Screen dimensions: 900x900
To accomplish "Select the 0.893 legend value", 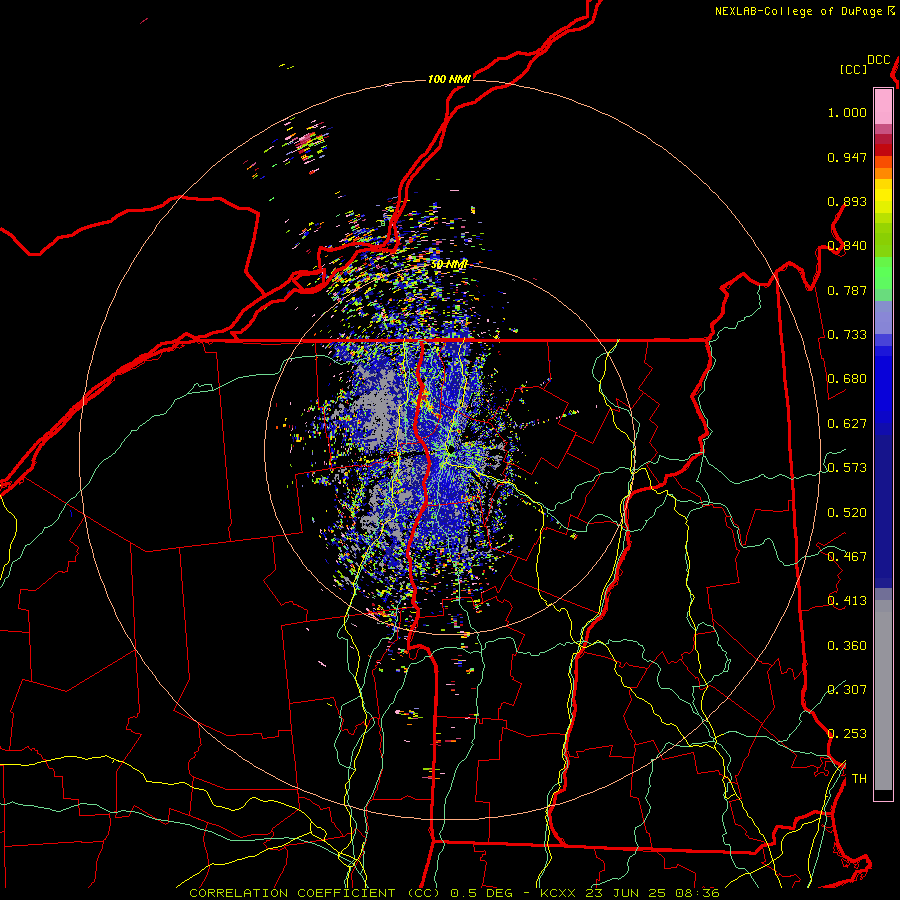I will (x=847, y=201).
